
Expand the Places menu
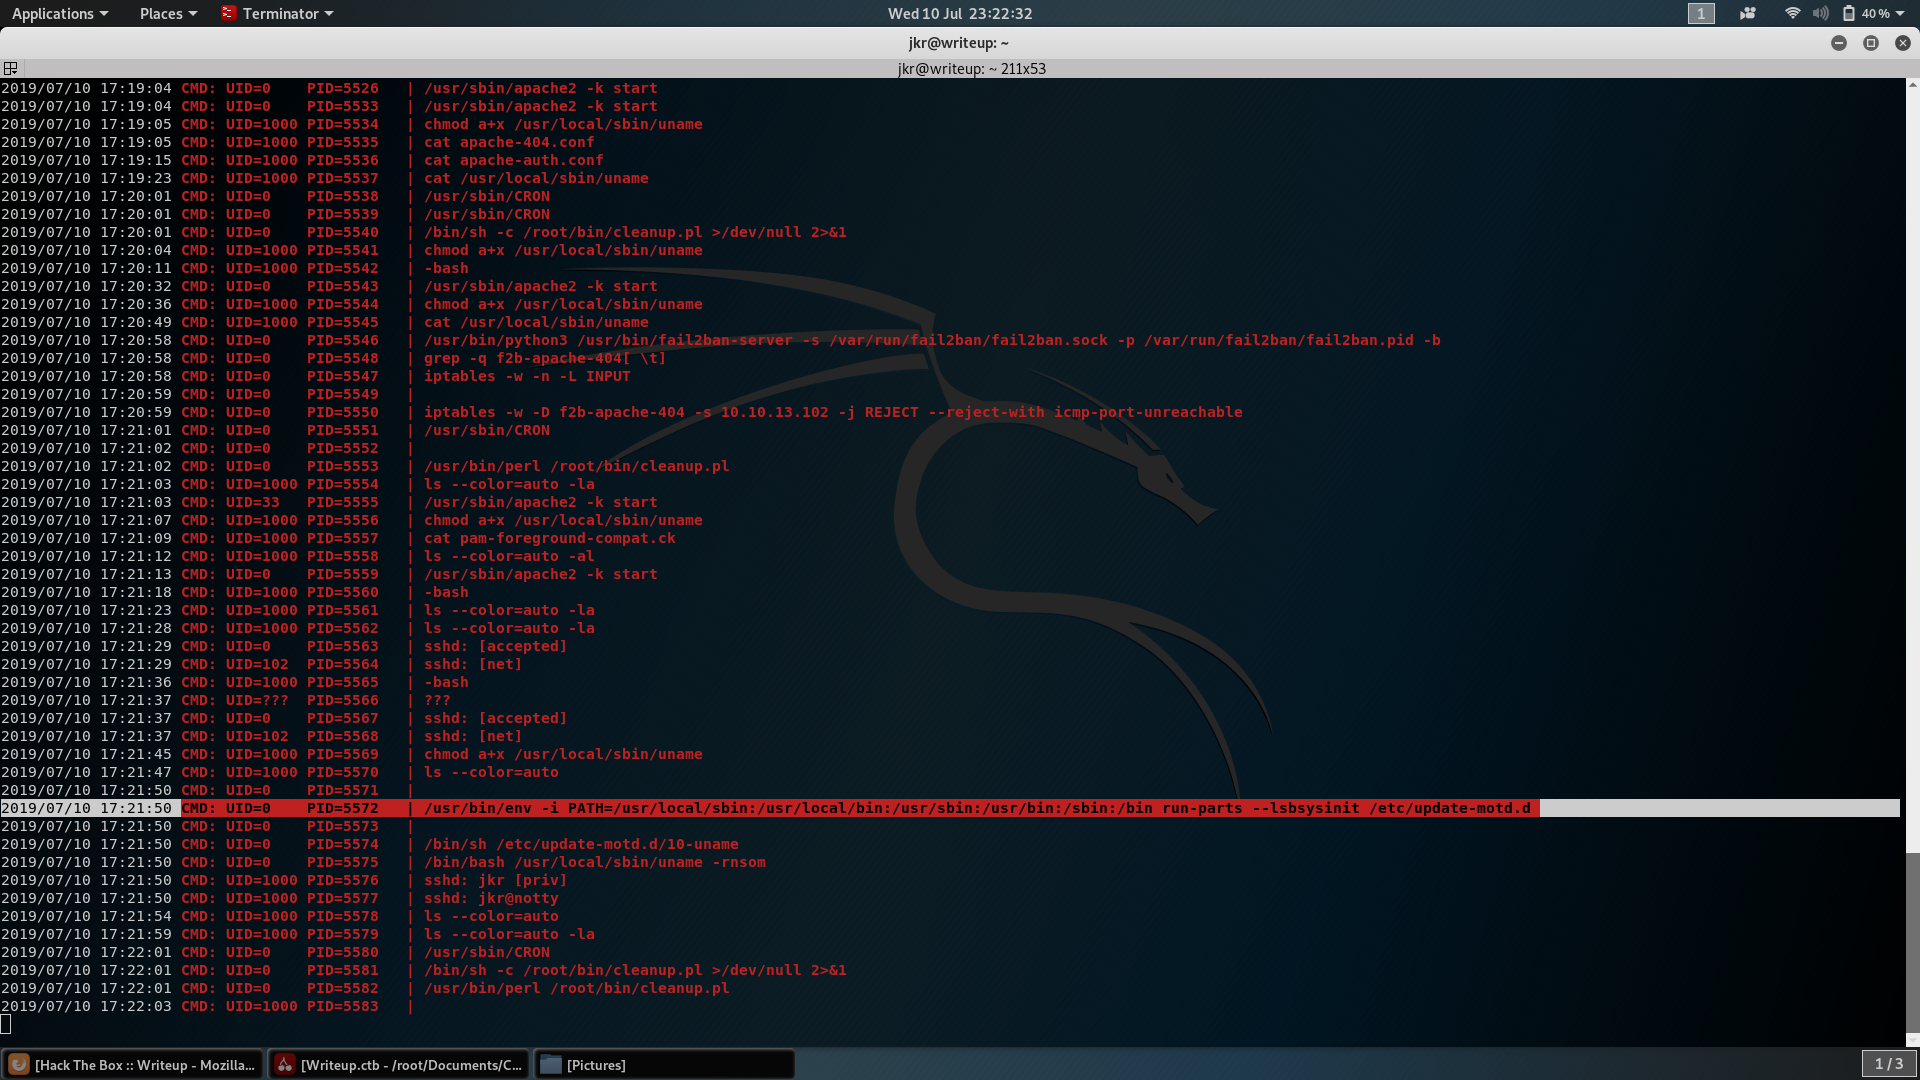[x=168, y=13]
